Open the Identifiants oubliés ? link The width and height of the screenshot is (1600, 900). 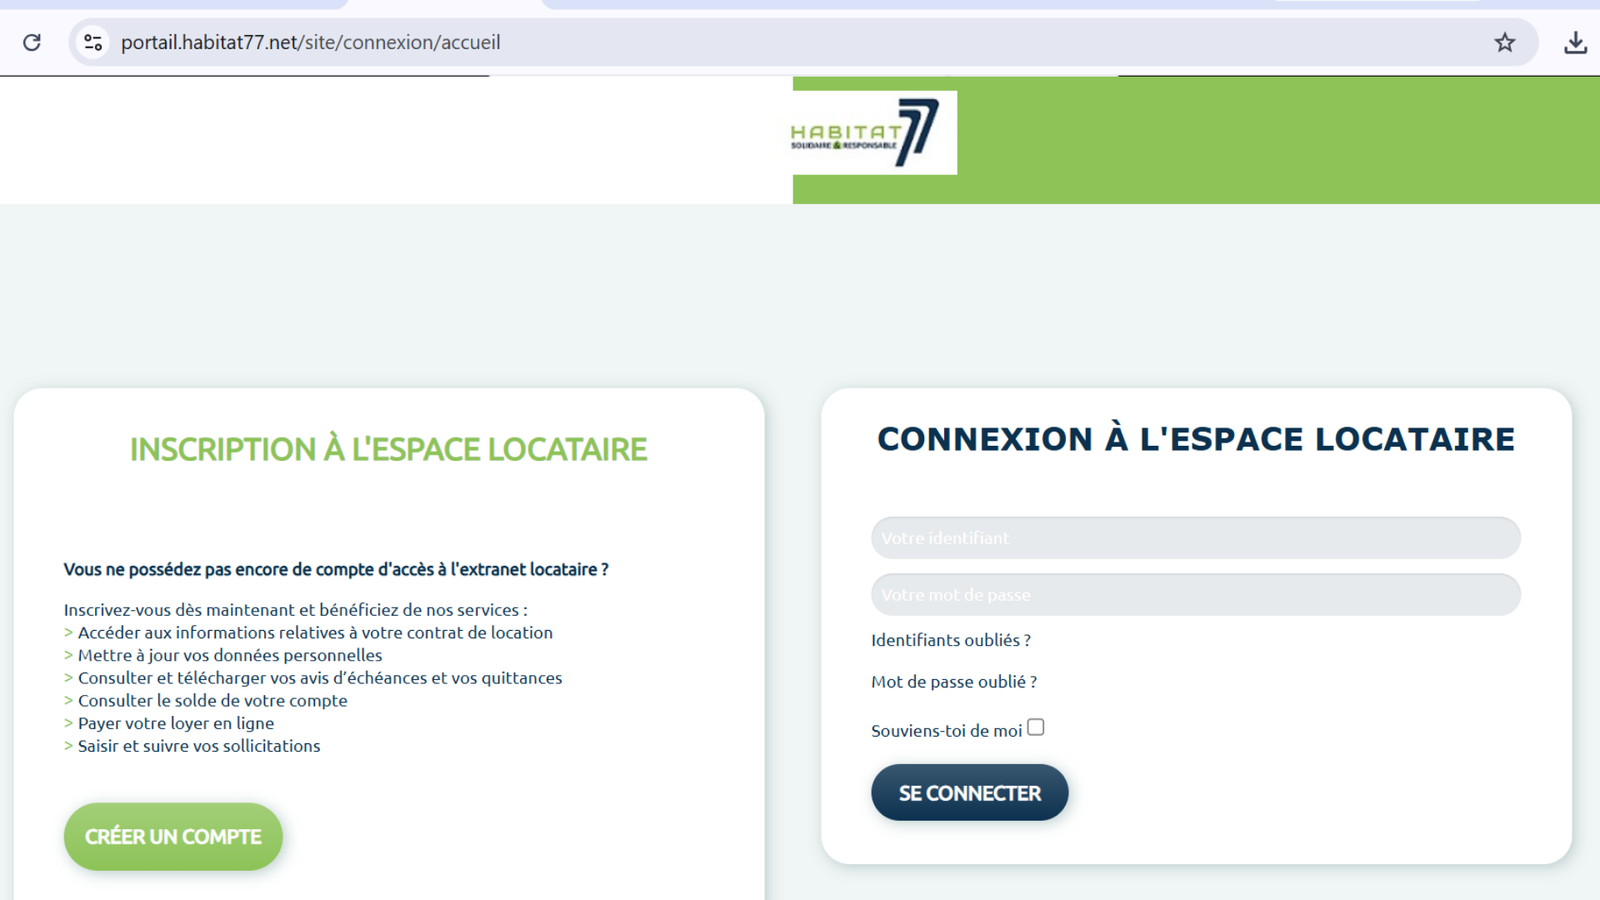coord(950,640)
